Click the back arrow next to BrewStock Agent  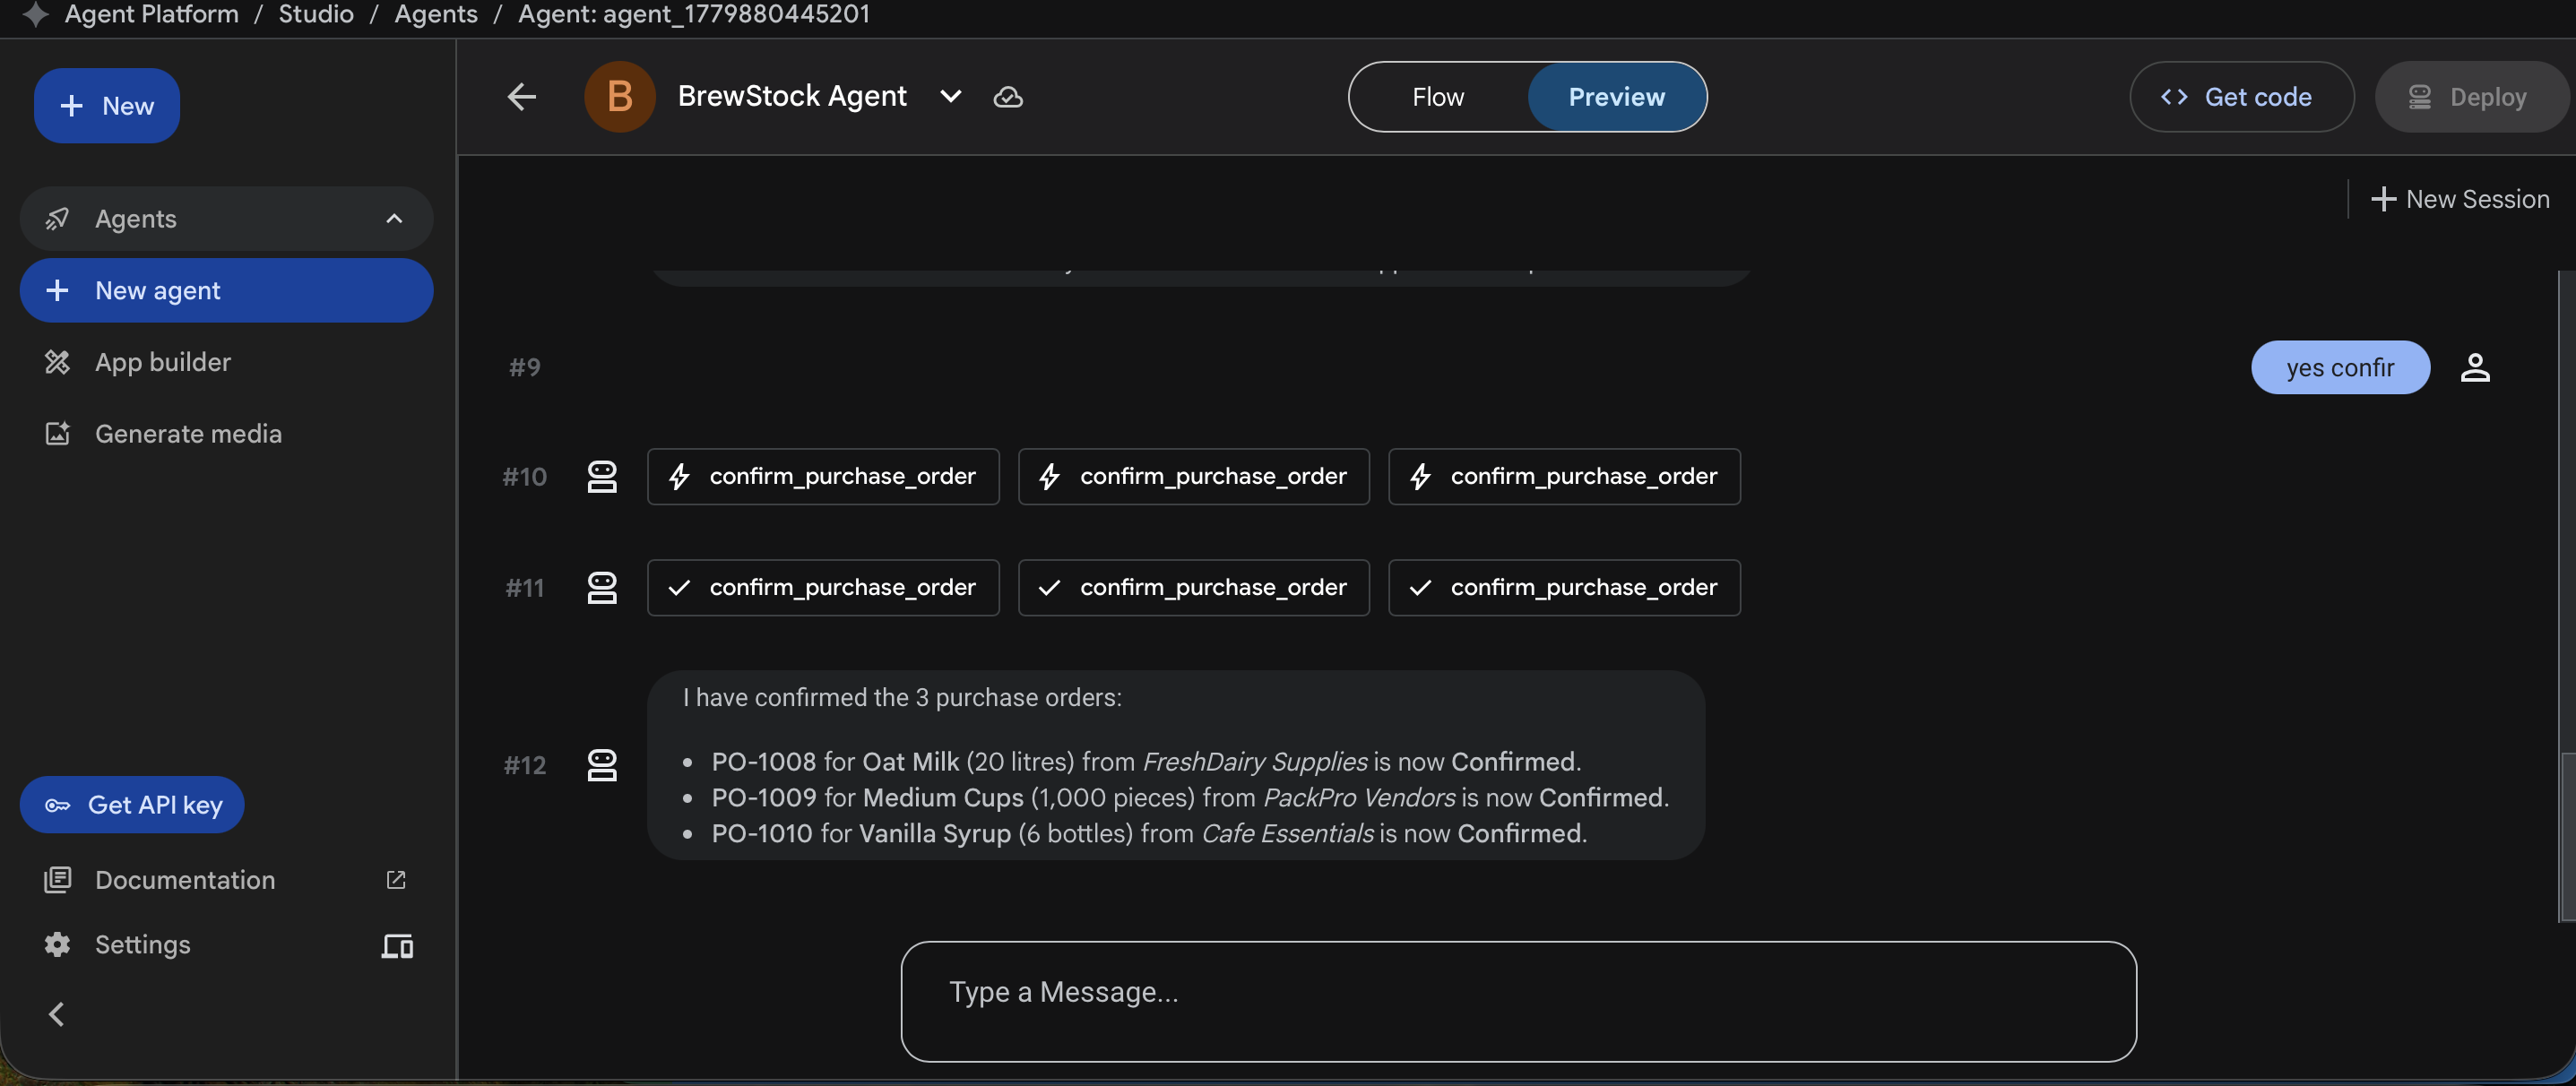tap(522, 97)
